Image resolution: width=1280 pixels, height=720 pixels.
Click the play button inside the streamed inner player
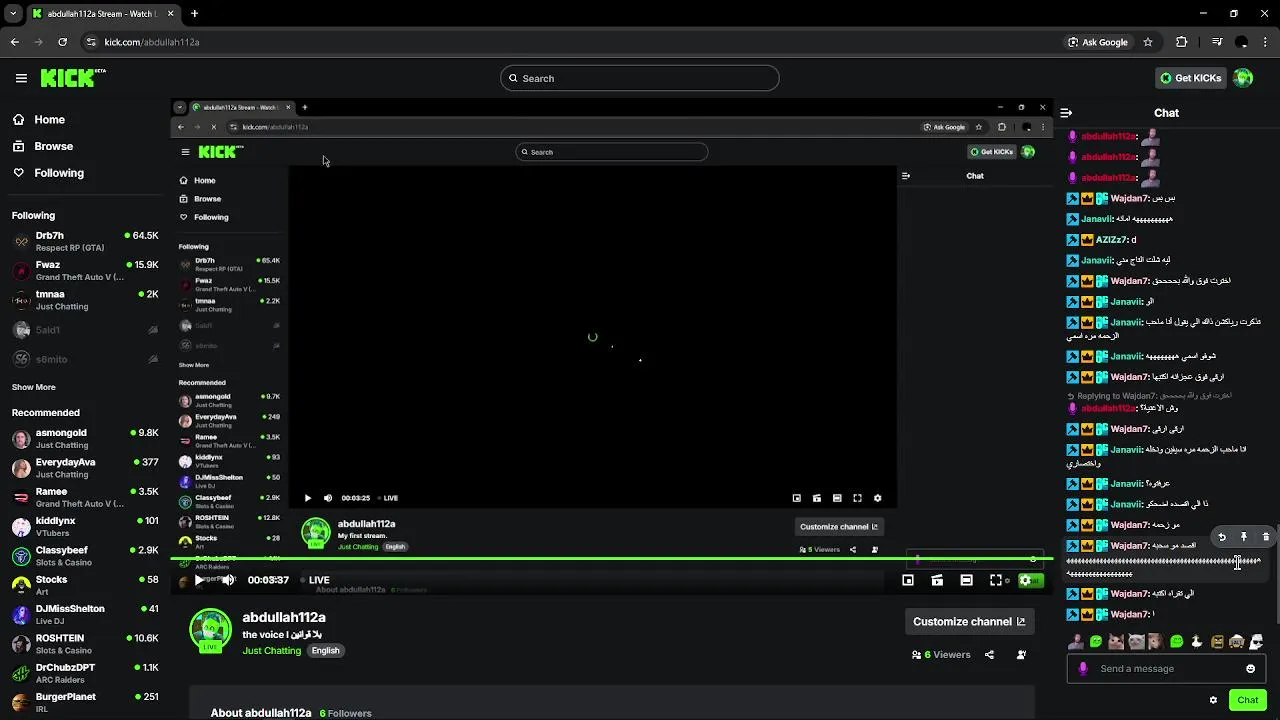307,498
